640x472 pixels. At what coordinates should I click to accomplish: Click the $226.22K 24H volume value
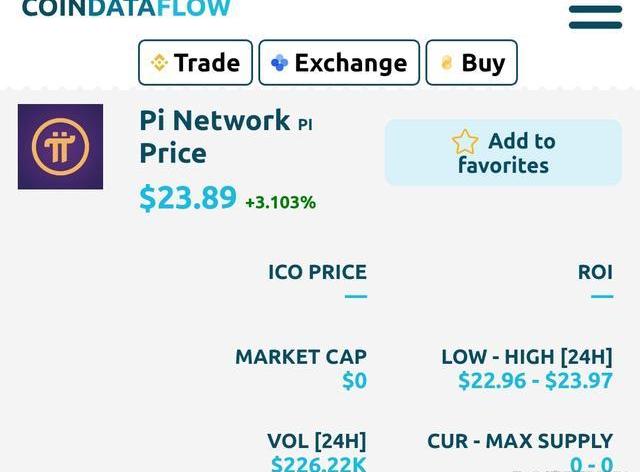click(x=318, y=463)
